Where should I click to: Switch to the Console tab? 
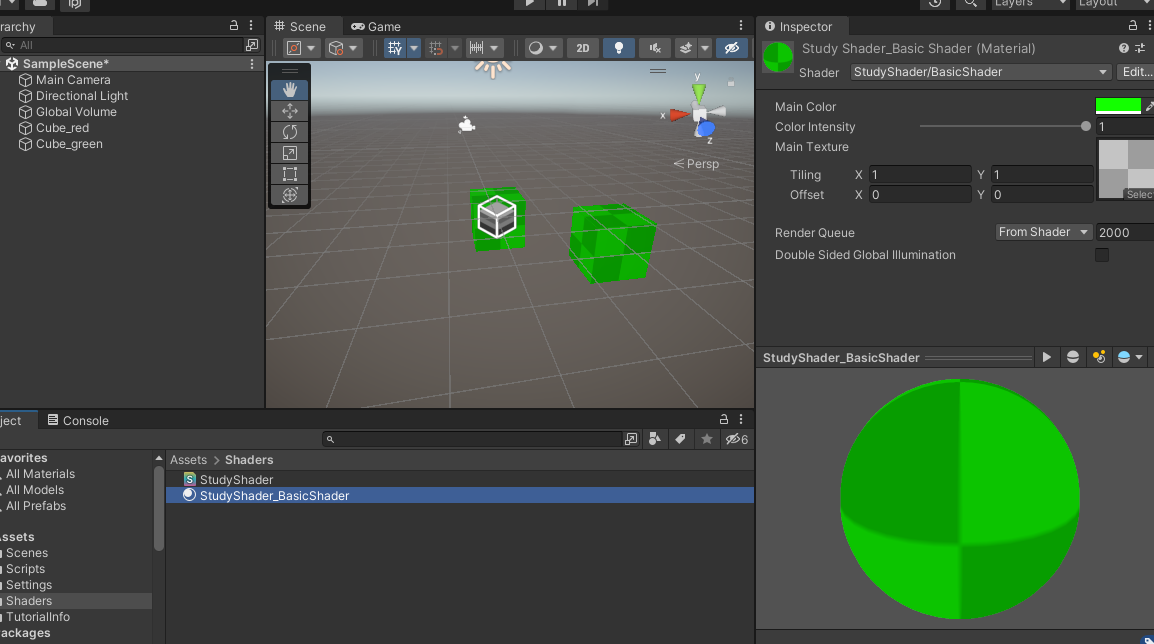point(78,421)
